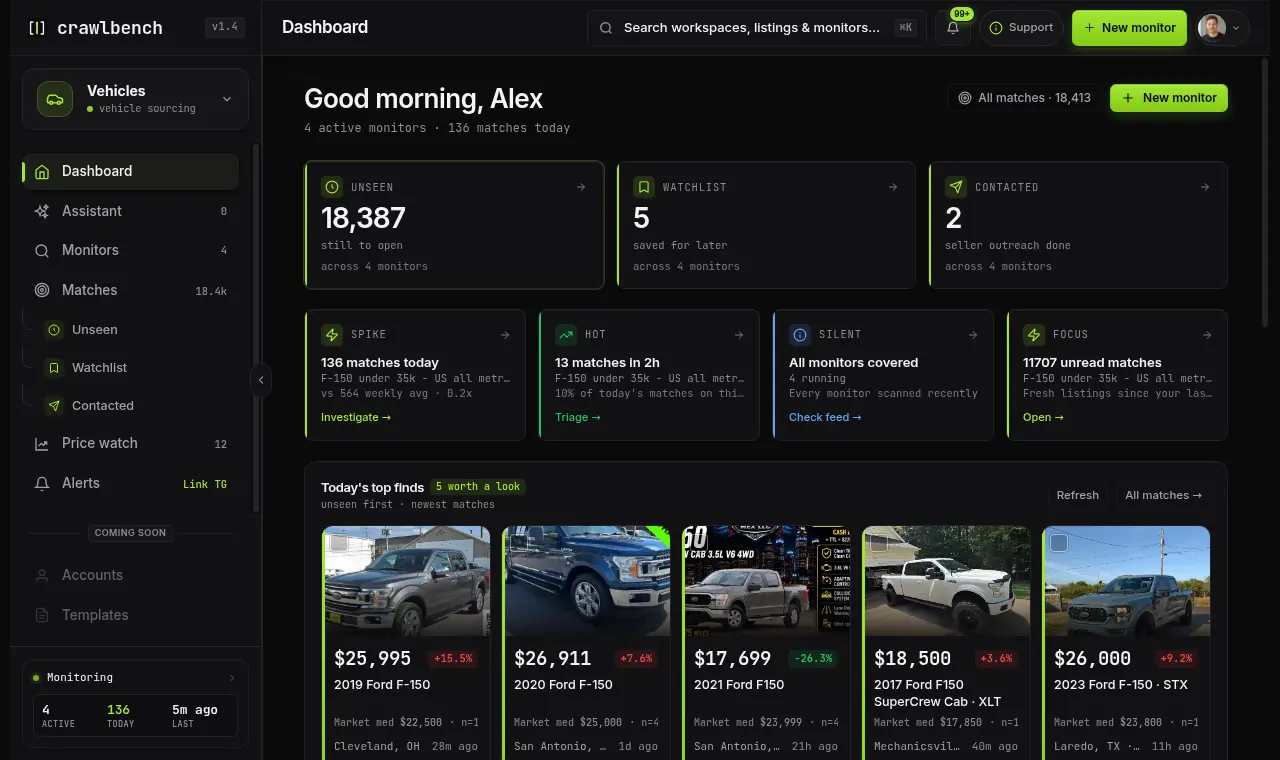This screenshot has height=760, width=1280.
Task: Select checkbox on 2017 Ford F150 SuperCrew listing
Action: (x=879, y=543)
